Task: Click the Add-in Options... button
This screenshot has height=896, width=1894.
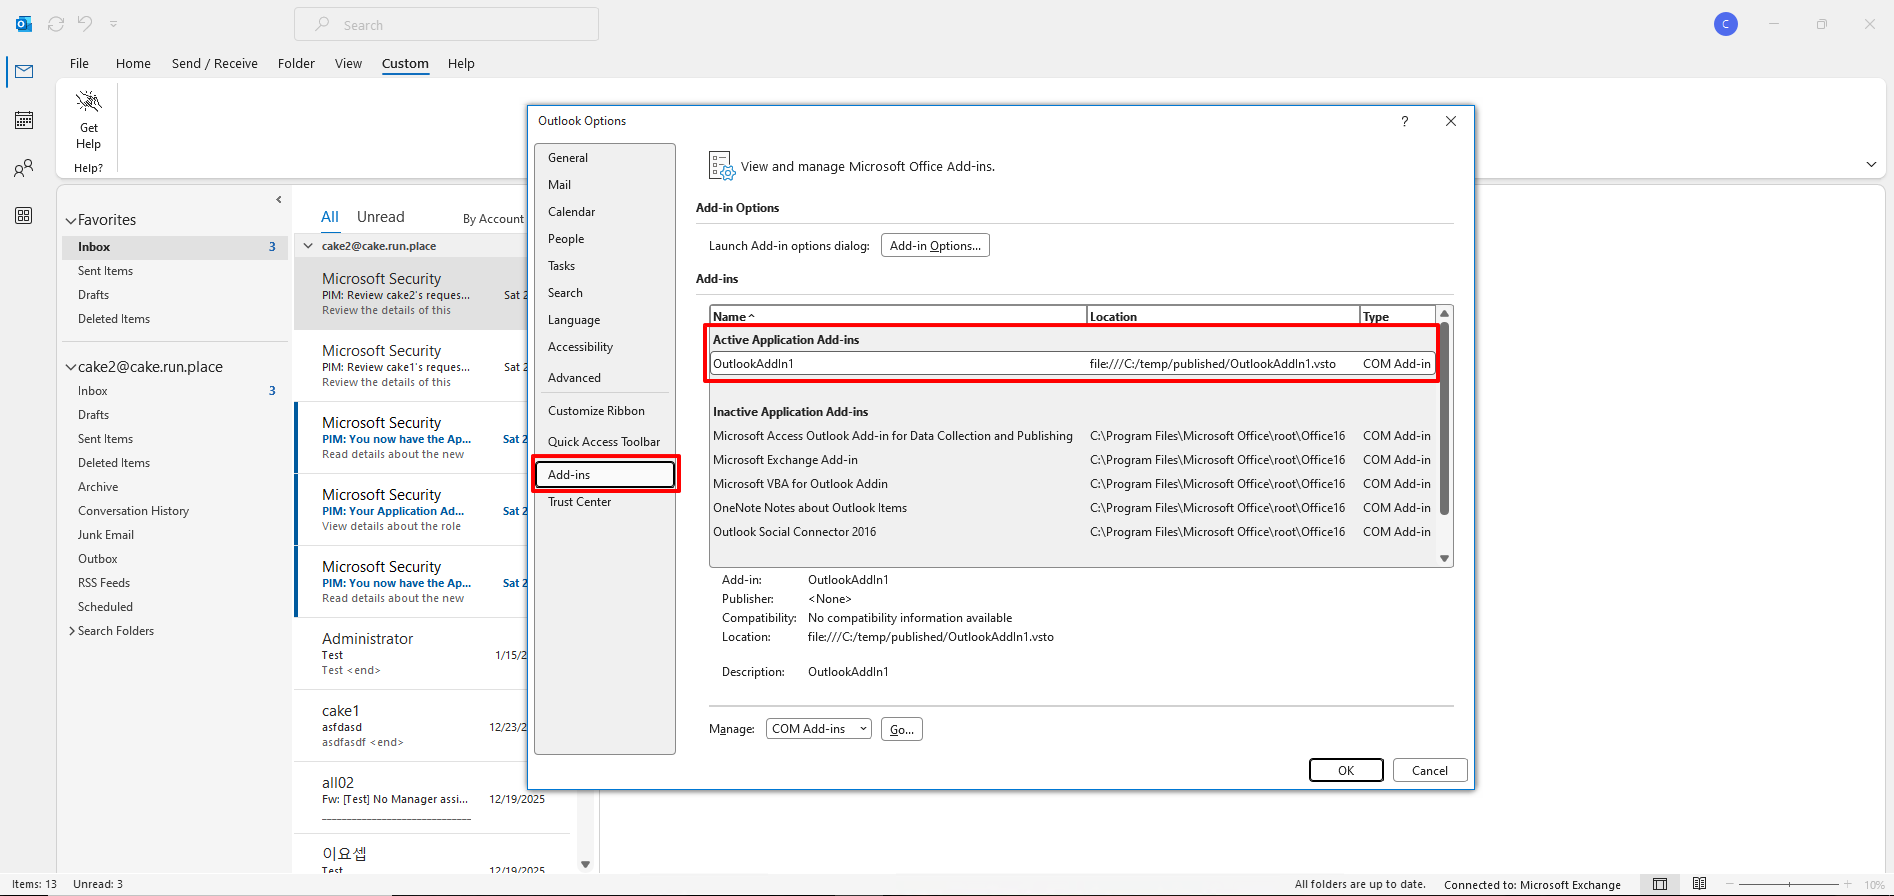Action: (935, 246)
